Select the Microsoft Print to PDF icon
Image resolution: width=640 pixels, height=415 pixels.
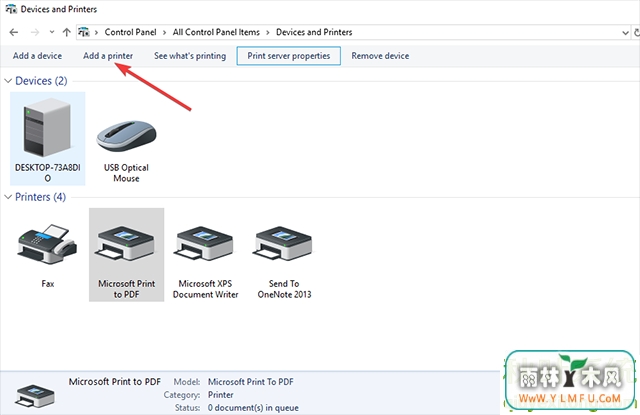tap(126, 244)
